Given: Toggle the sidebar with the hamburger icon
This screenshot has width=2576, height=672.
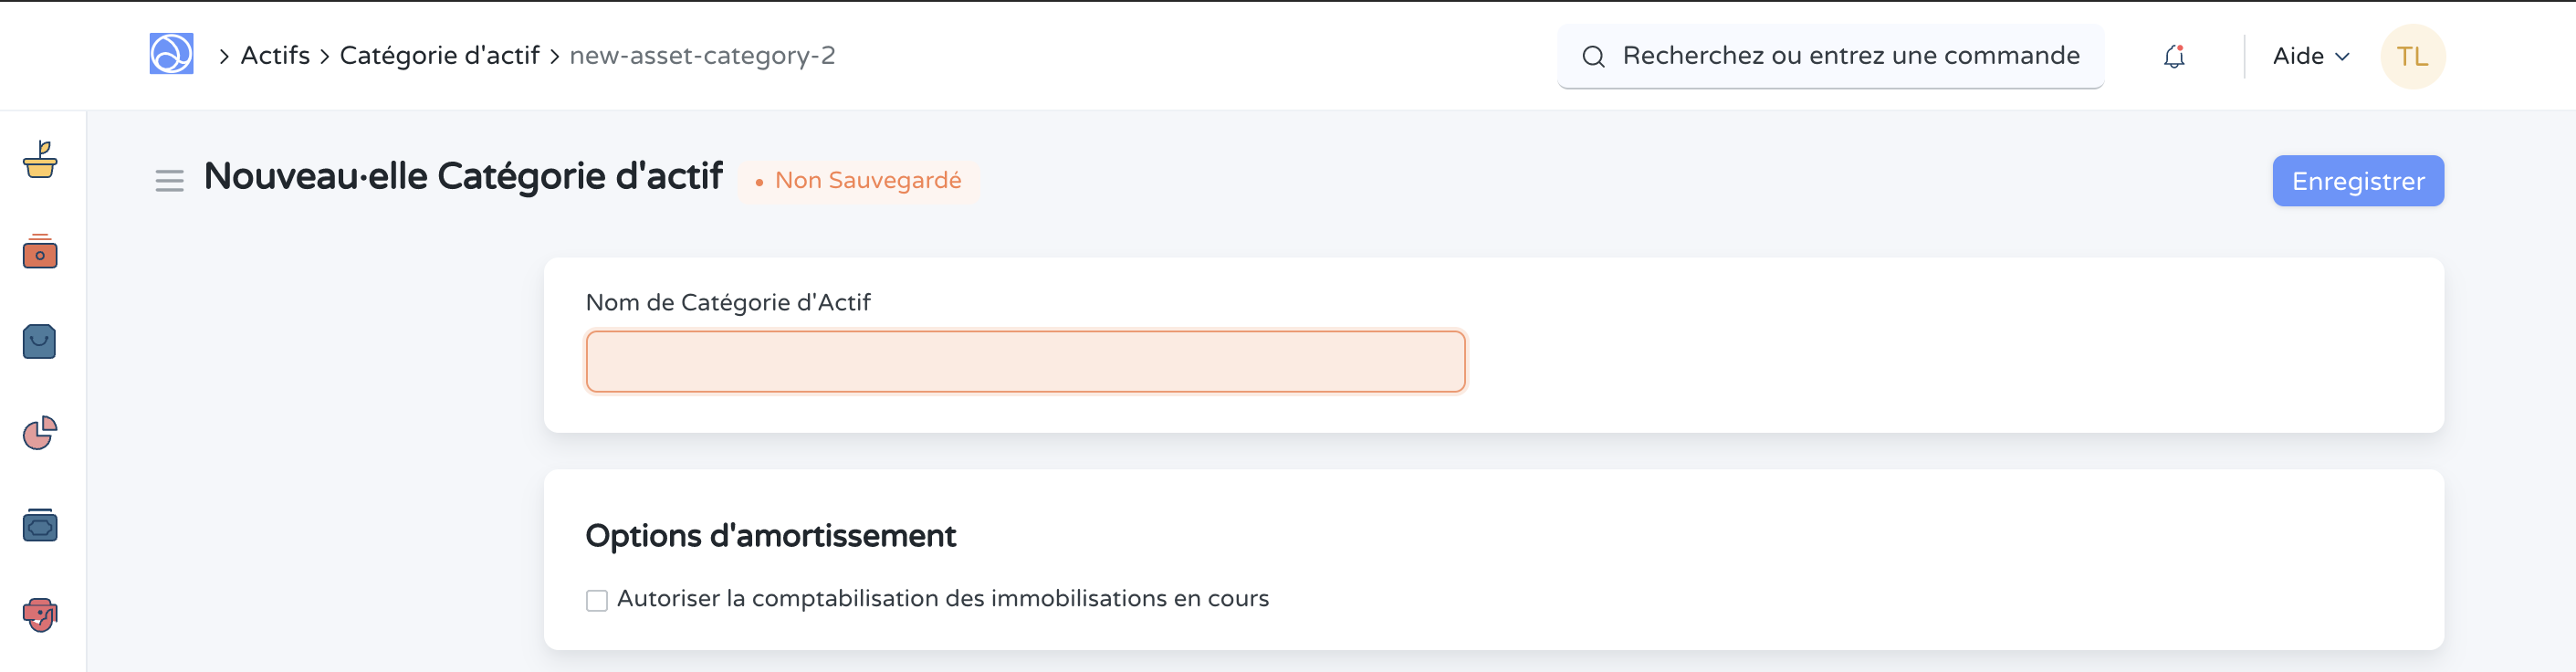Looking at the screenshot, I should 169,180.
